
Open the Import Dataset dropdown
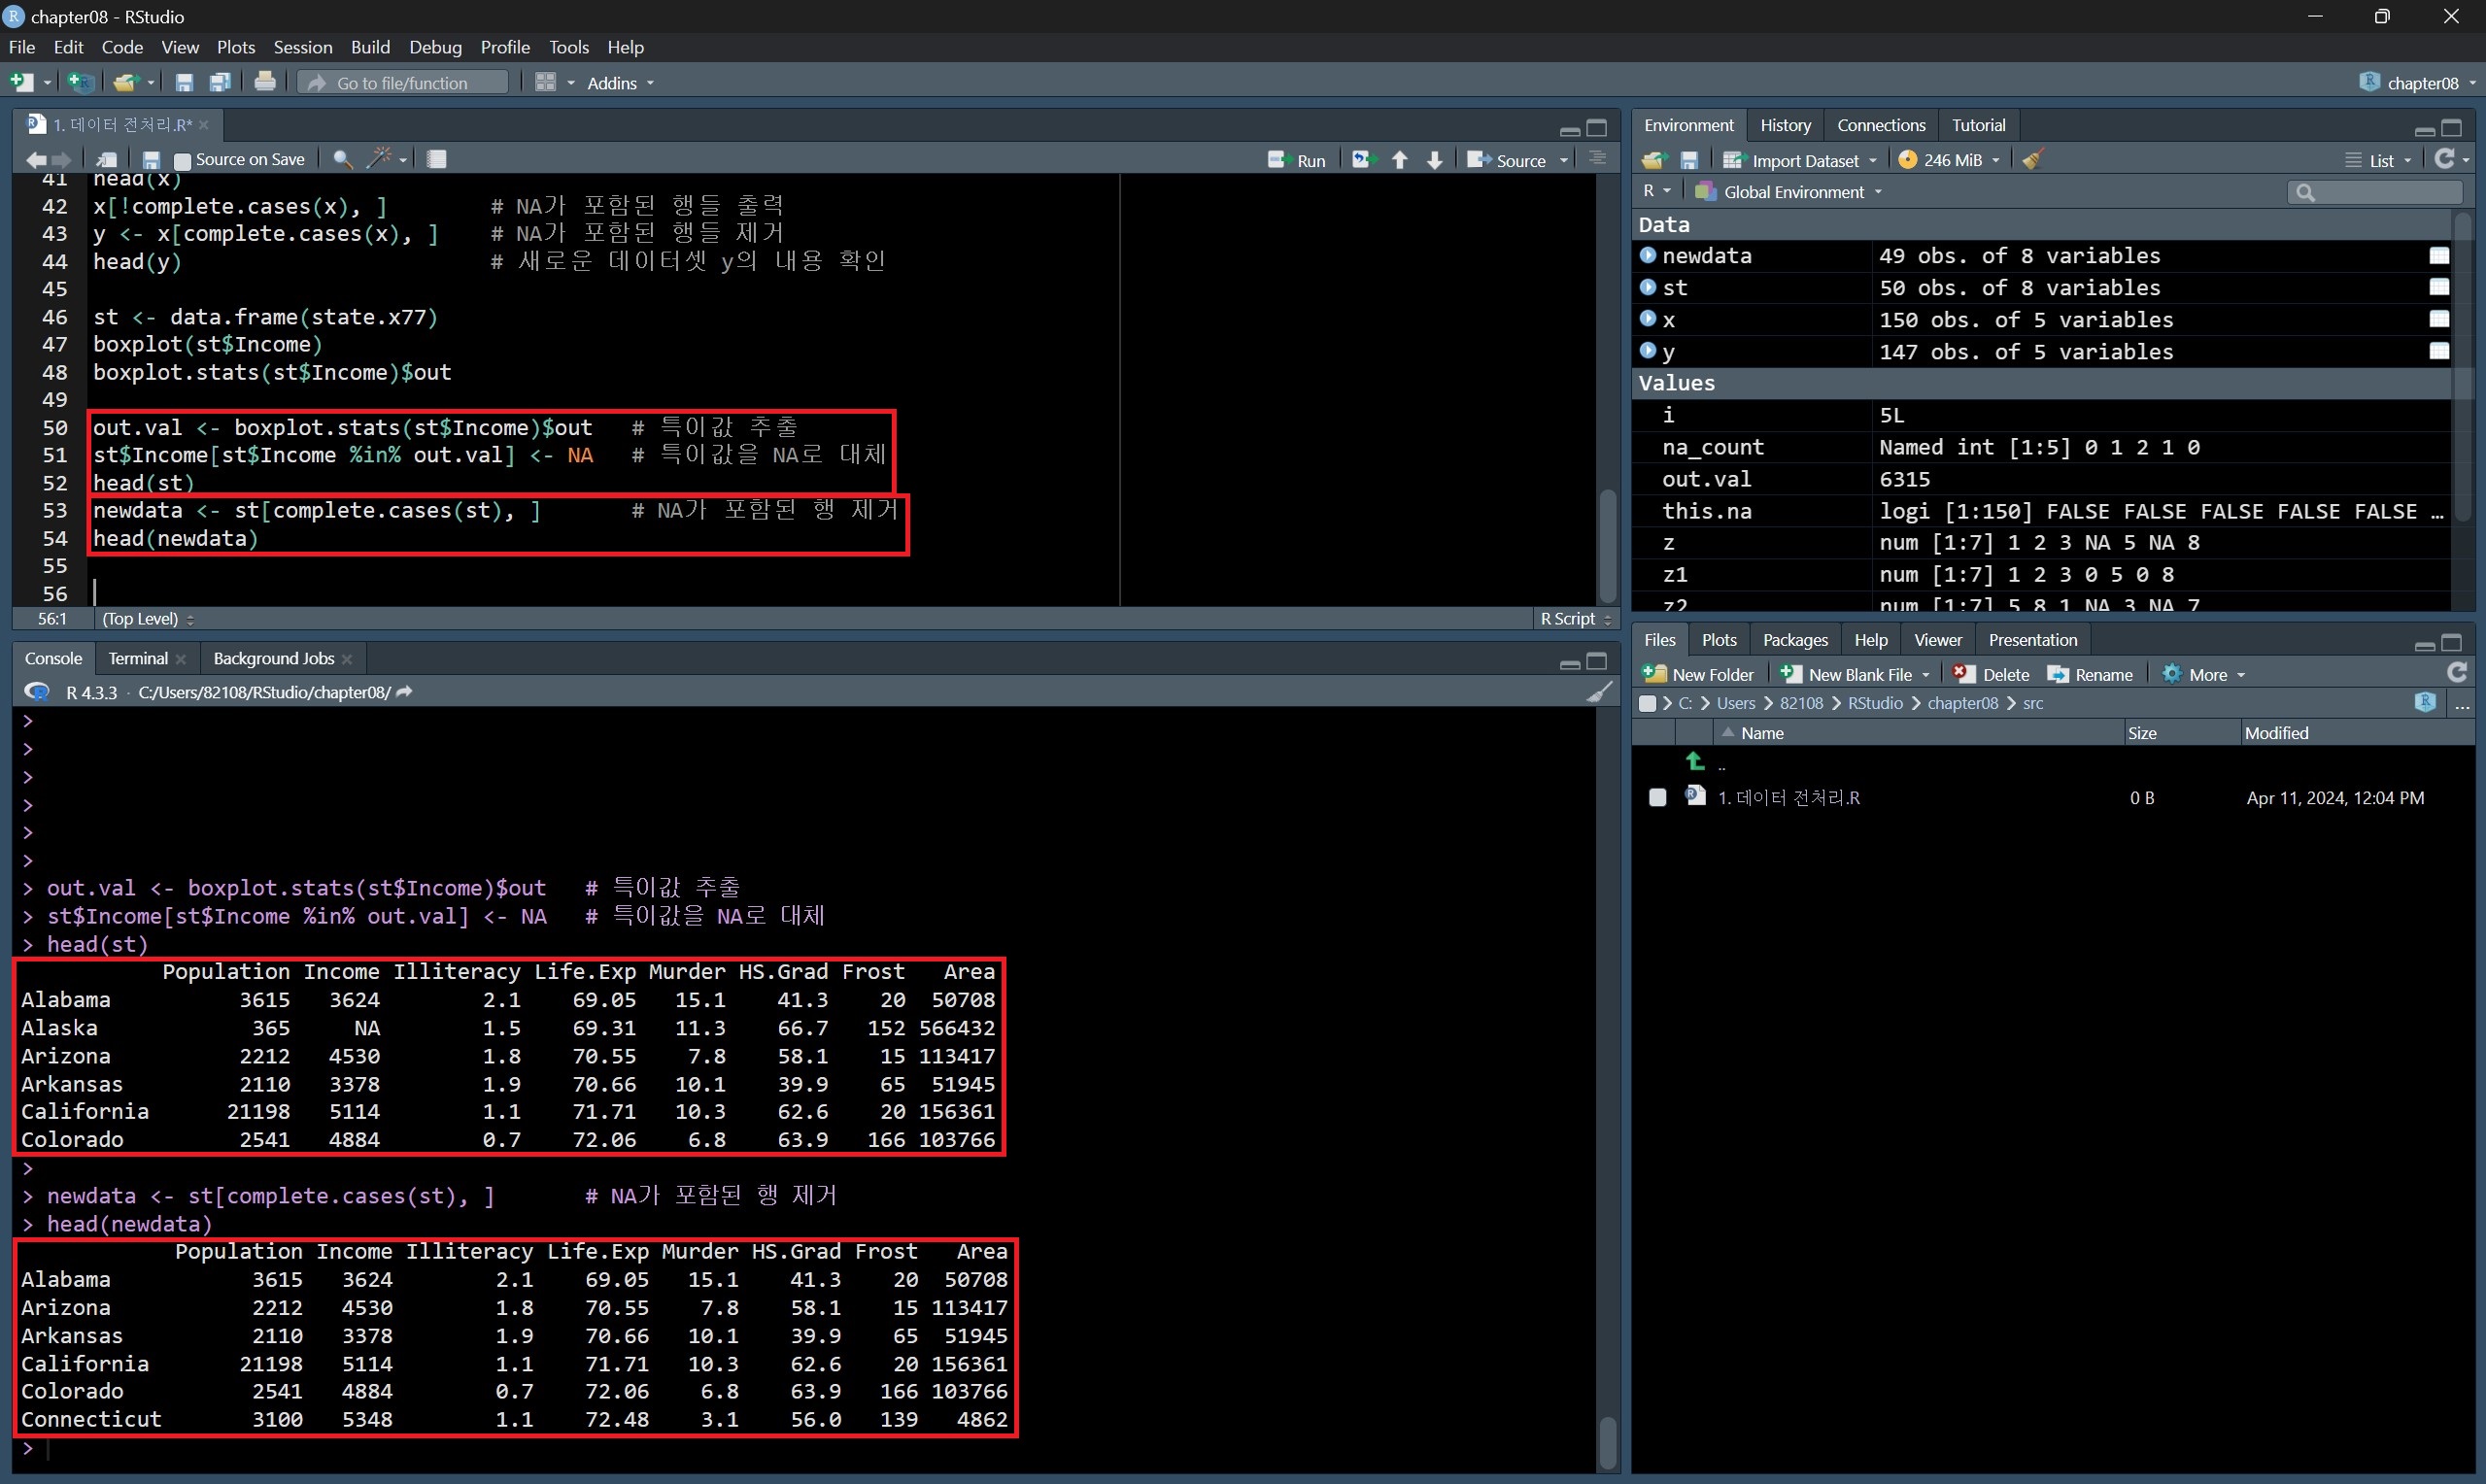coord(1803,160)
